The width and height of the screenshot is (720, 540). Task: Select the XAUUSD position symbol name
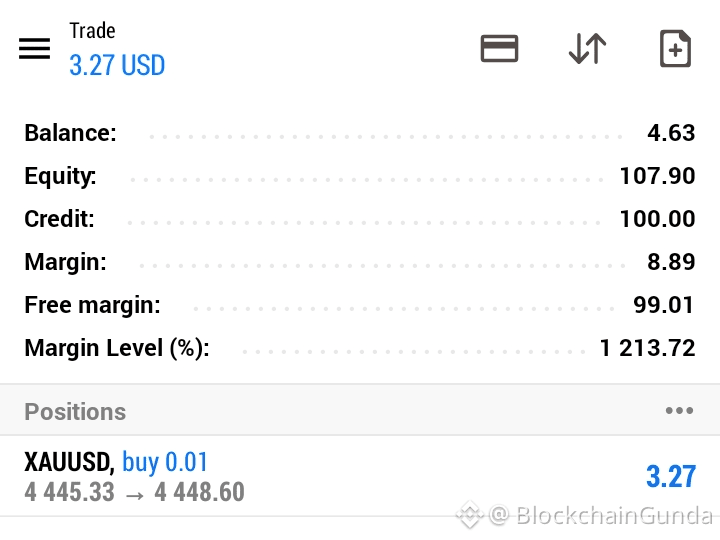pos(69,462)
